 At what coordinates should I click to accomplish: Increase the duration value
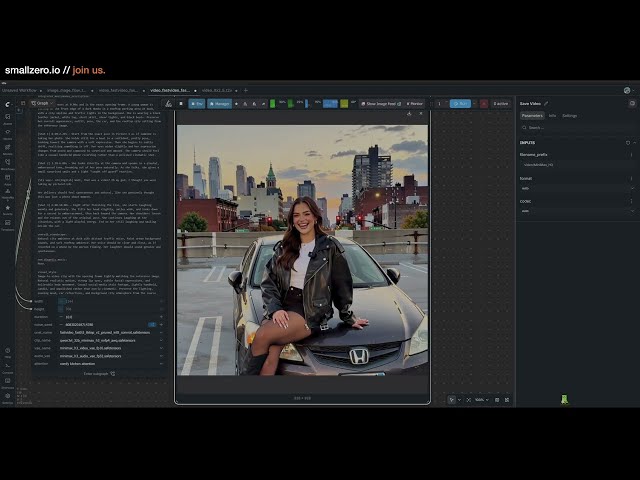point(161,317)
